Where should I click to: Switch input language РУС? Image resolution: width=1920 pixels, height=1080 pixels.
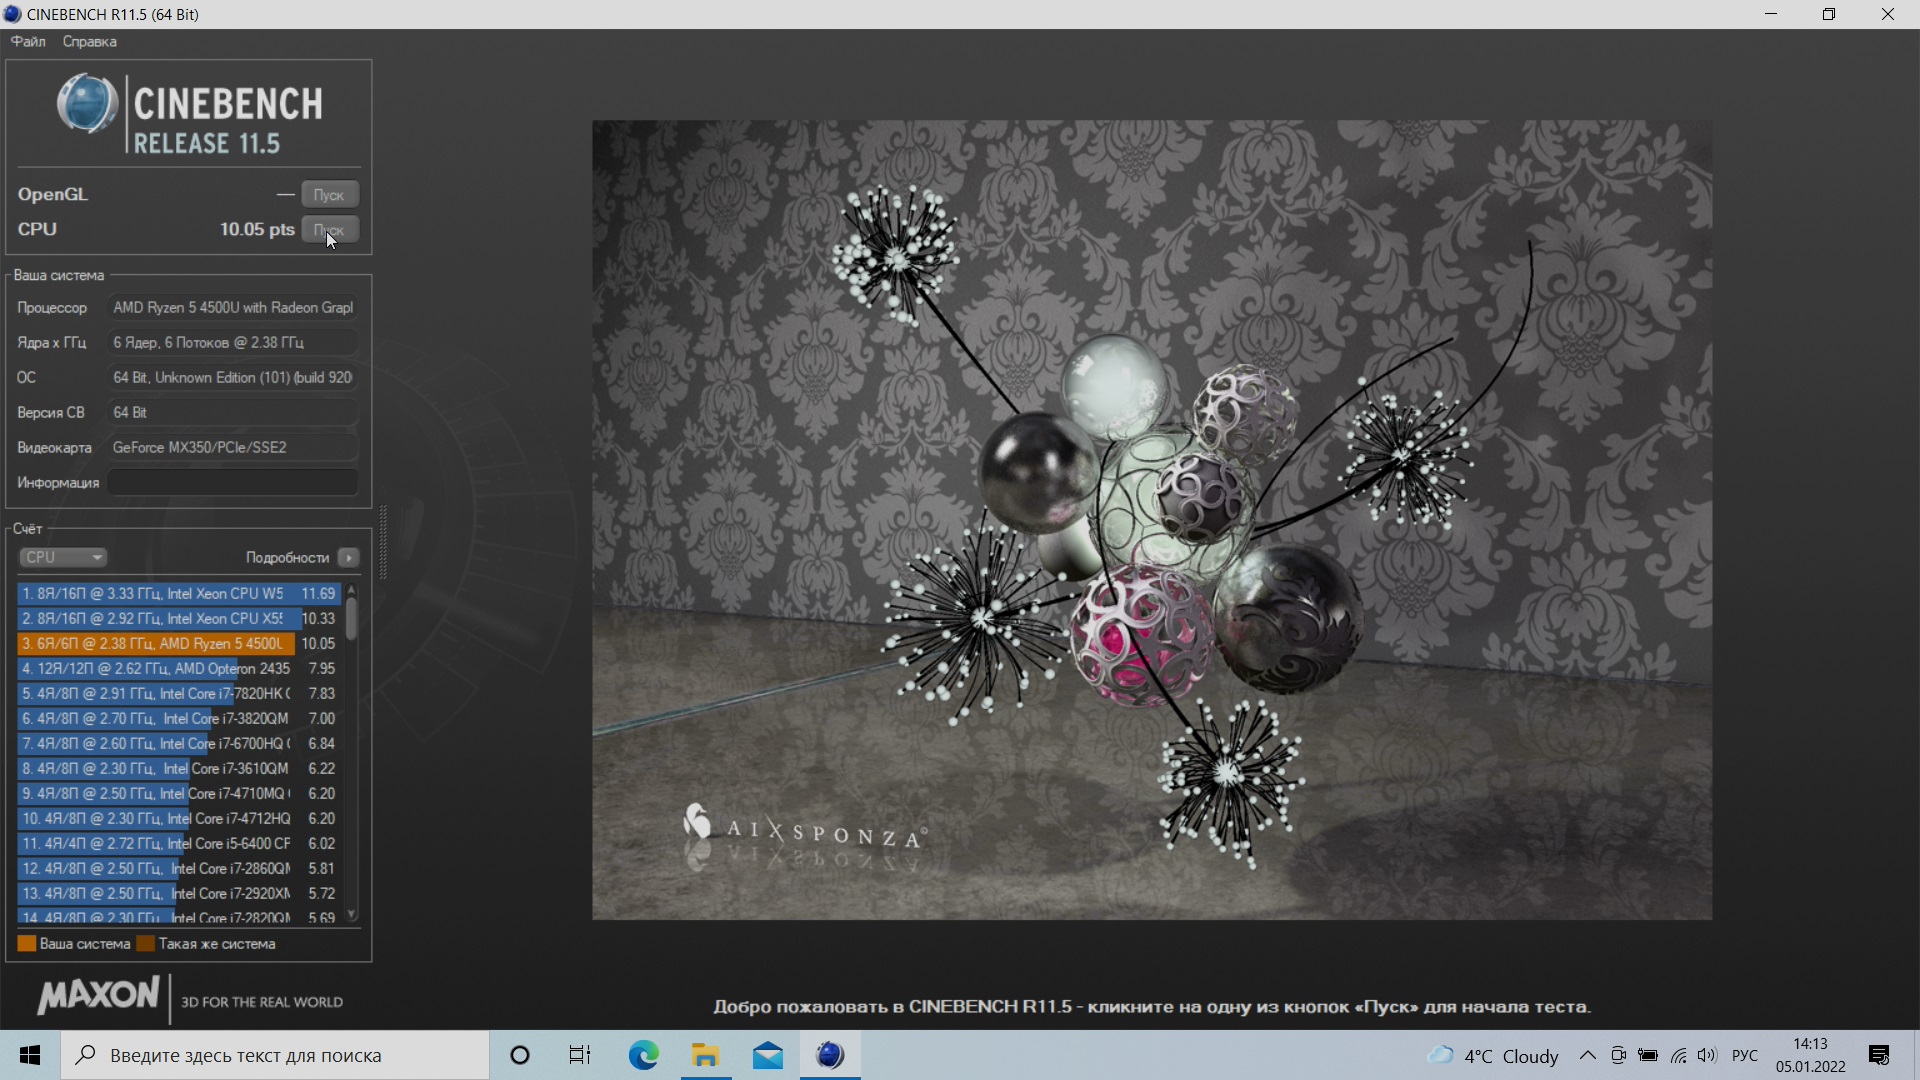[1745, 1055]
